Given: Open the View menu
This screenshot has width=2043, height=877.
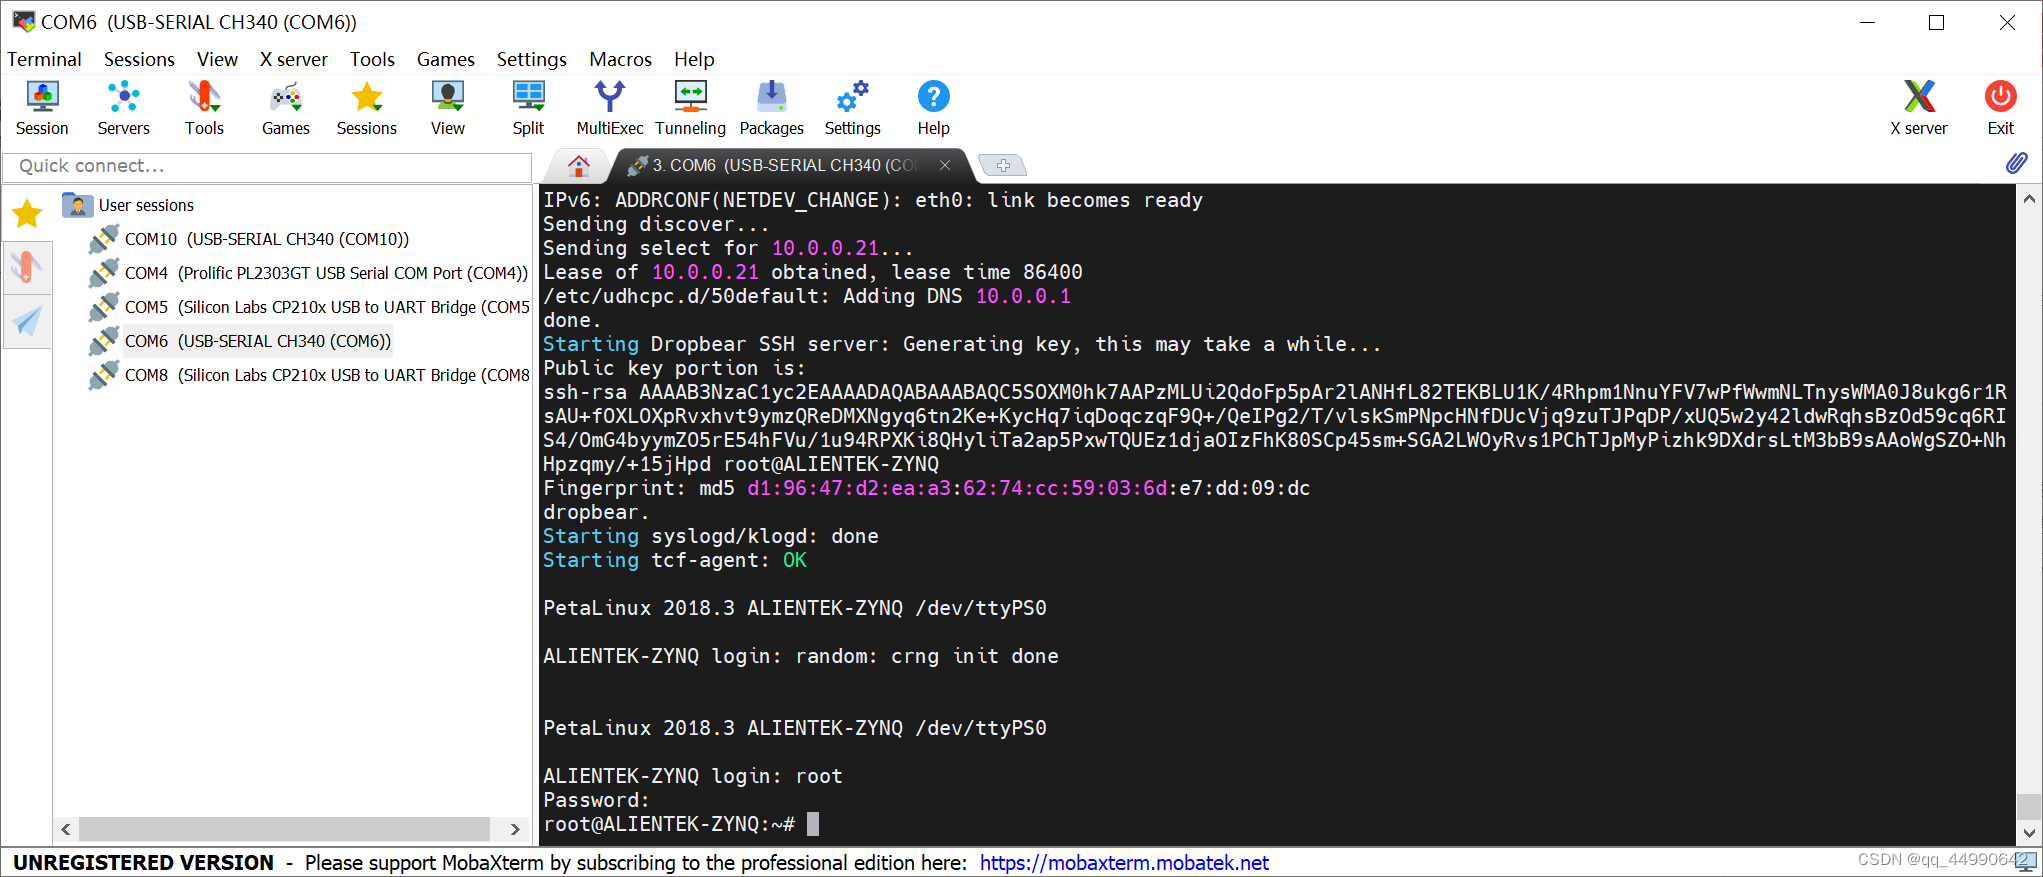Looking at the screenshot, I should (217, 59).
